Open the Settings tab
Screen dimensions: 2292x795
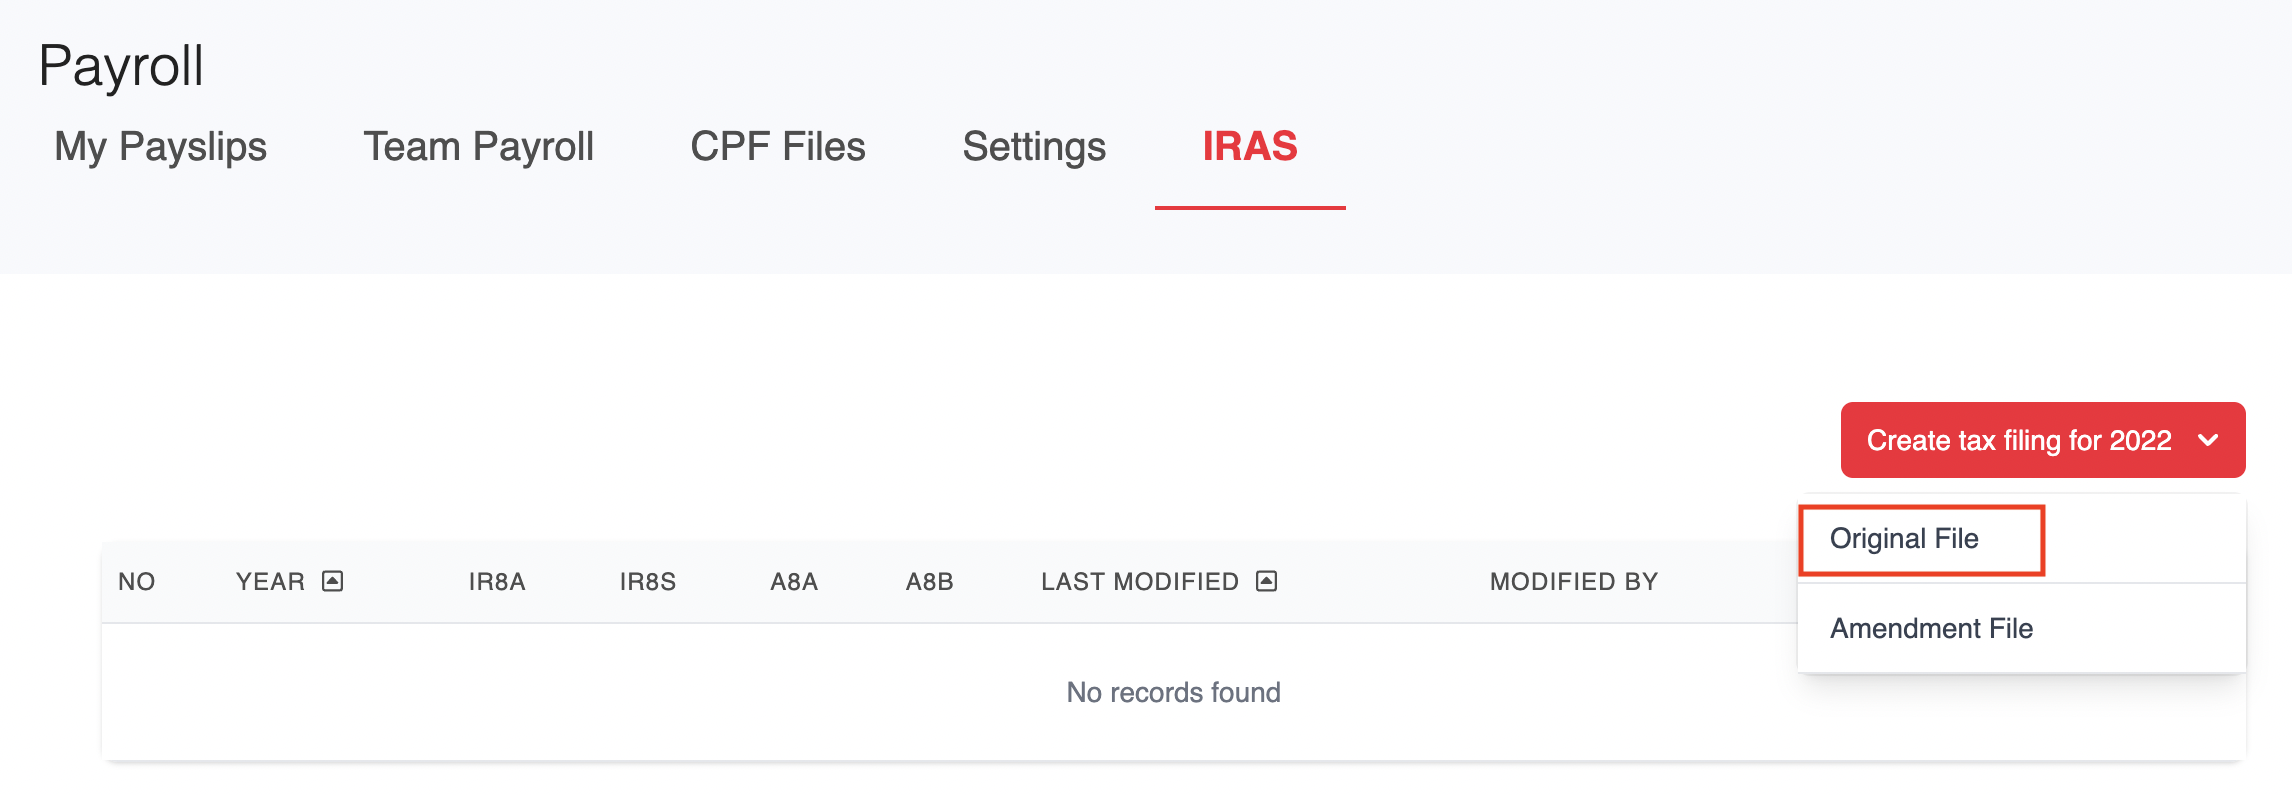click(x=1034, y=147)
